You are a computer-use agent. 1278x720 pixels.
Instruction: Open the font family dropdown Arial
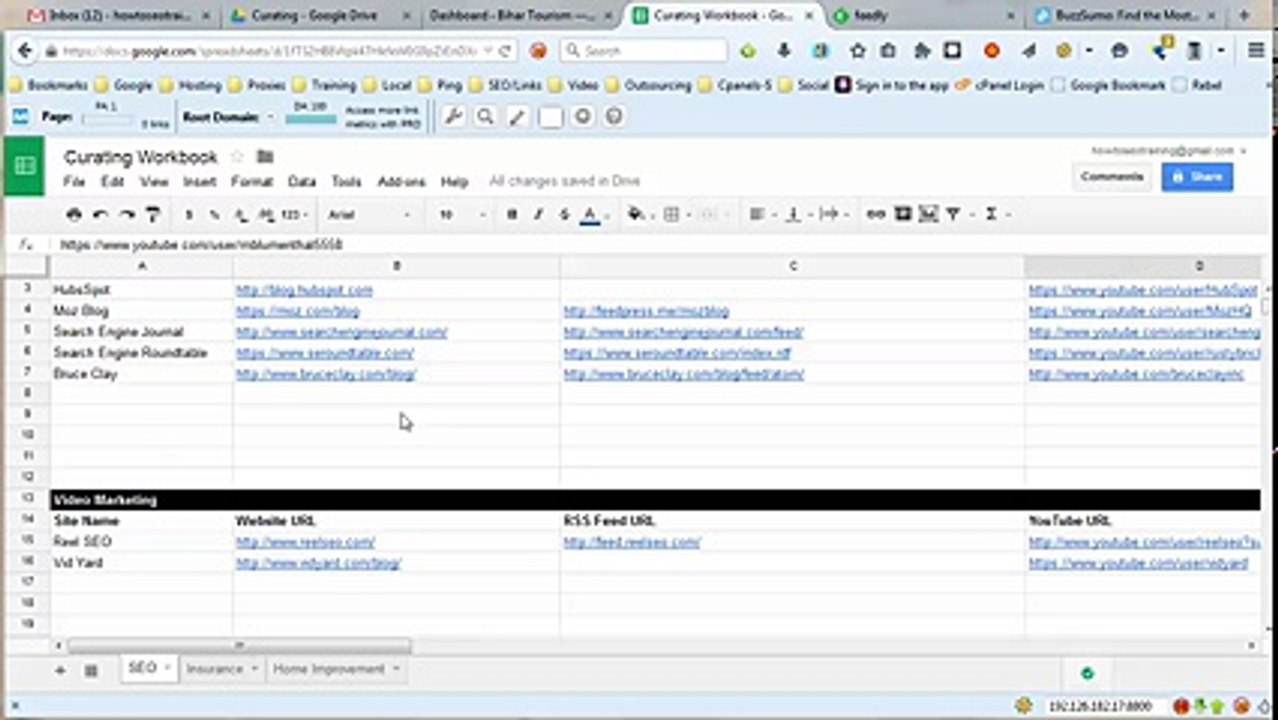(x=369, y=214)
